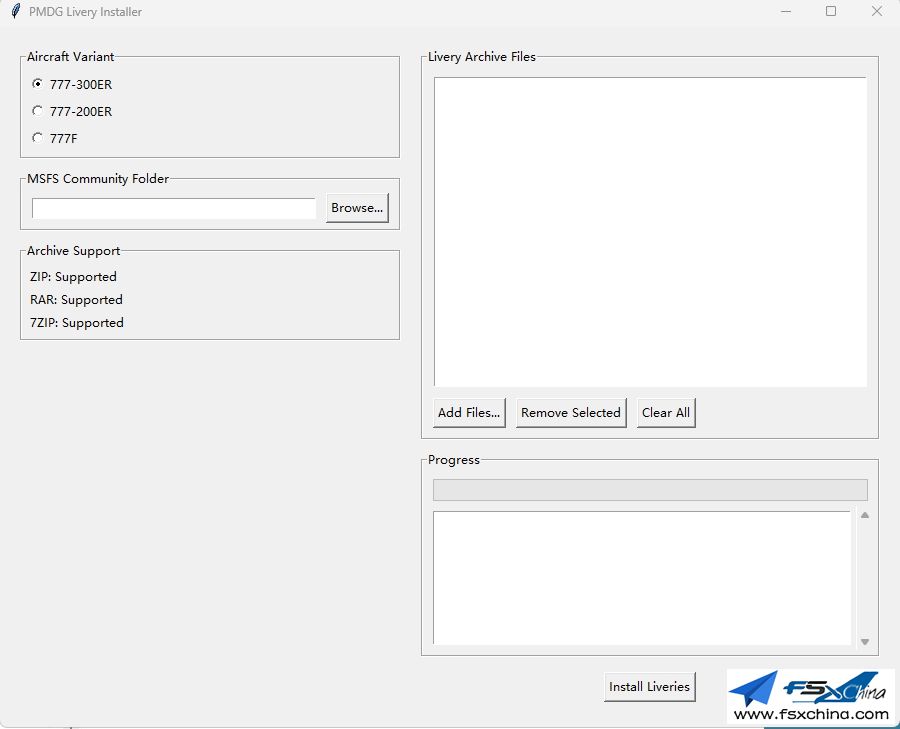Click the FSXChina logo image
The width and height of the screenshot is (900, 729).
point(810,696)
